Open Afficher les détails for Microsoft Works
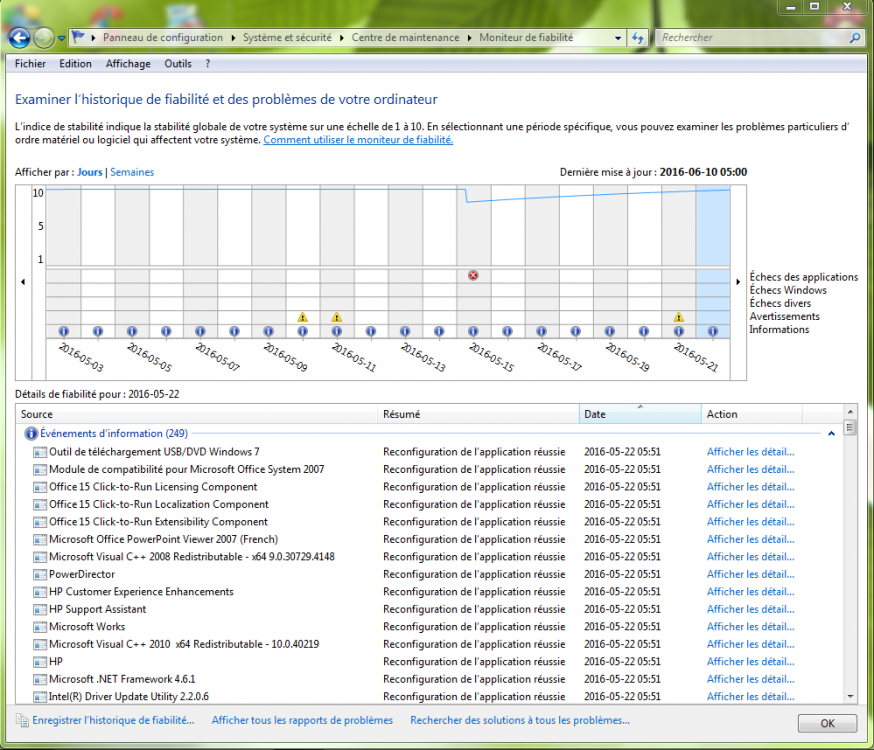Screen dimensions: 874x750 tap(750, 627)
